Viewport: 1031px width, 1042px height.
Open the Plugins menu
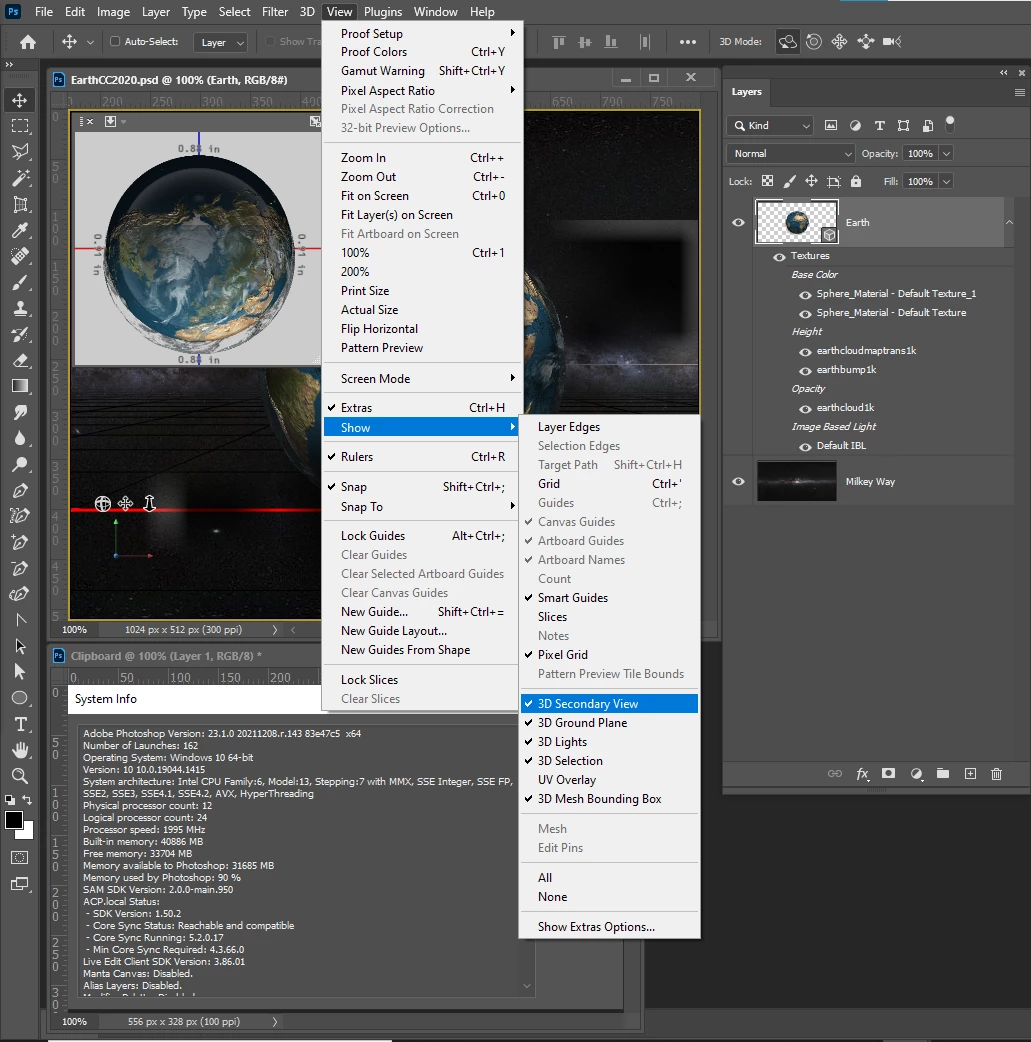pos(383,12)
